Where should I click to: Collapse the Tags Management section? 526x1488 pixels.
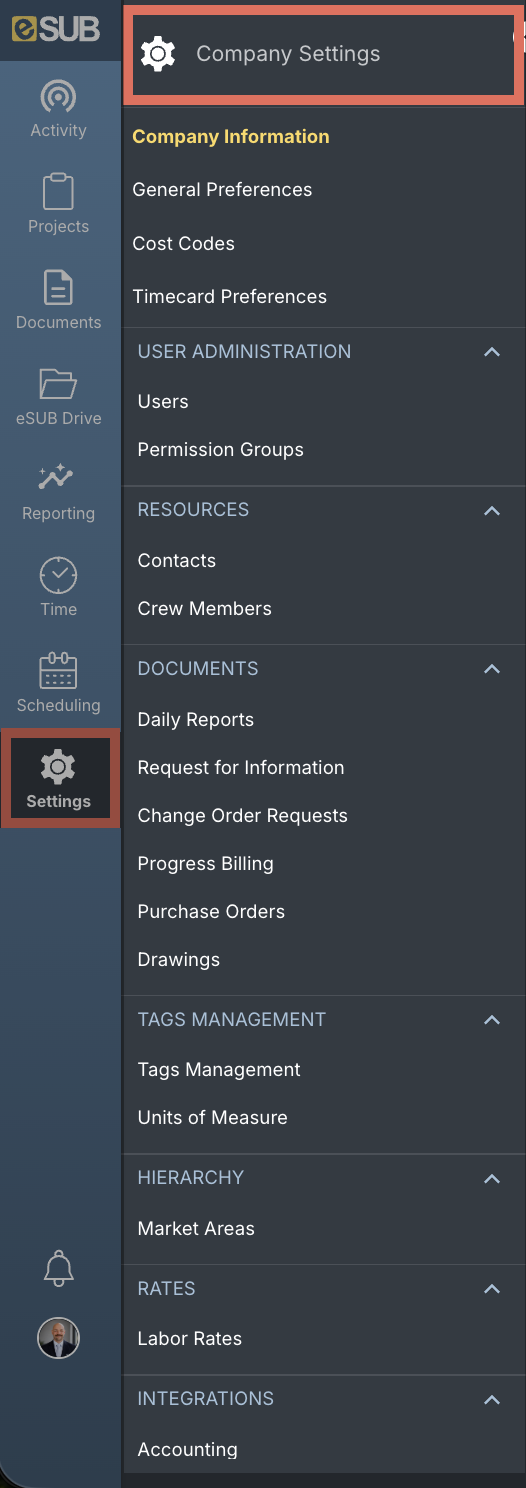tap(491, 1020)
